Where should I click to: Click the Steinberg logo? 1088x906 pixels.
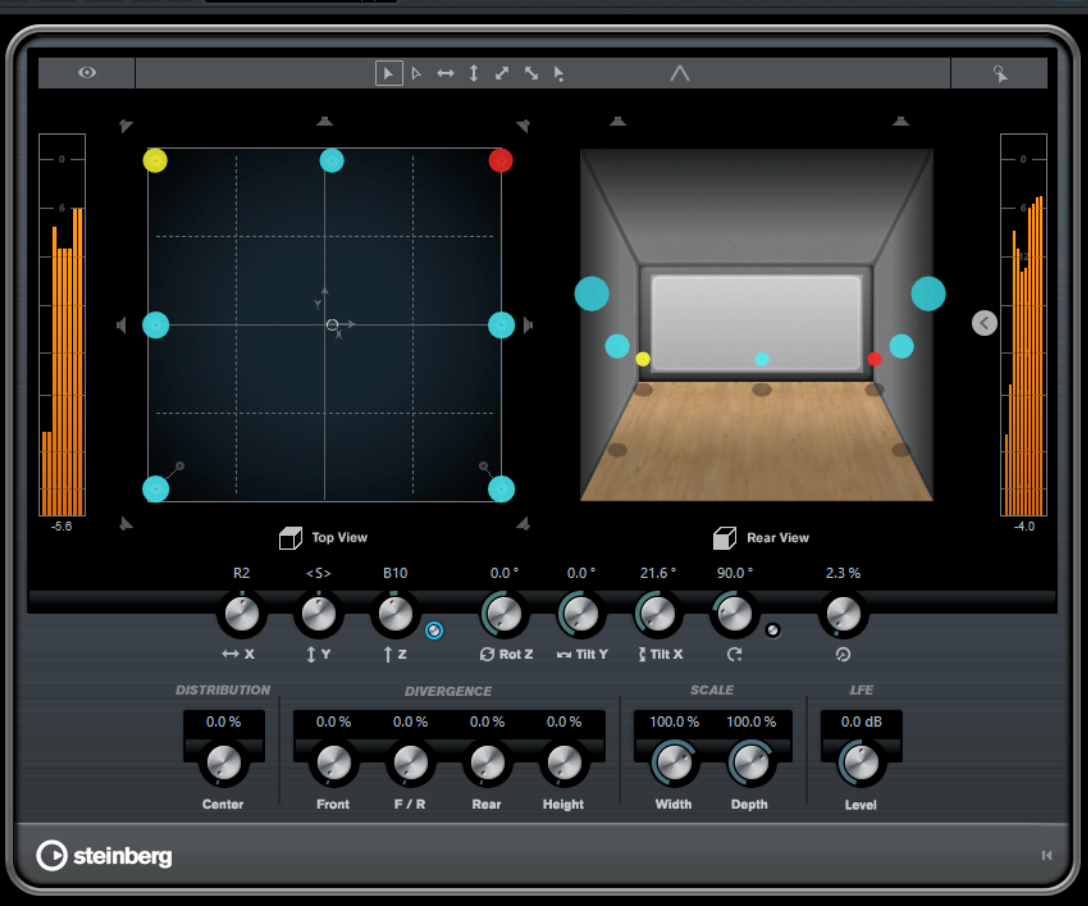(105, 856)
